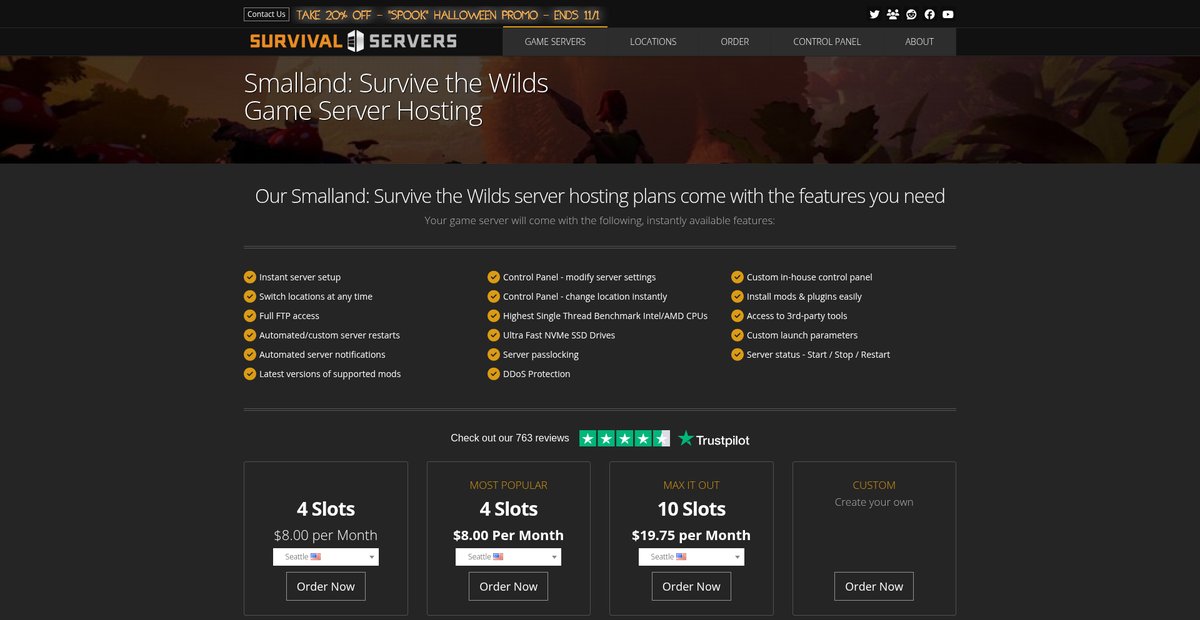The height and width of the screenshot is (620, 1200).
Task: Click the Contact Us button
Action: [x=266, y=14]
